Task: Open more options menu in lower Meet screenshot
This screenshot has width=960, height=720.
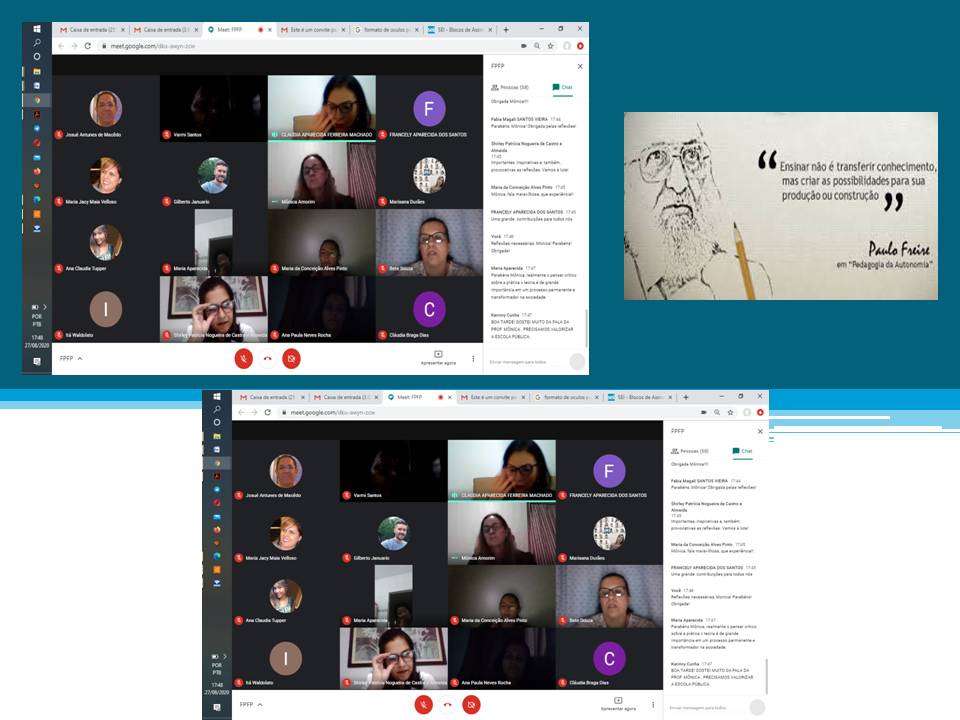Action: (x=653, y=705)
